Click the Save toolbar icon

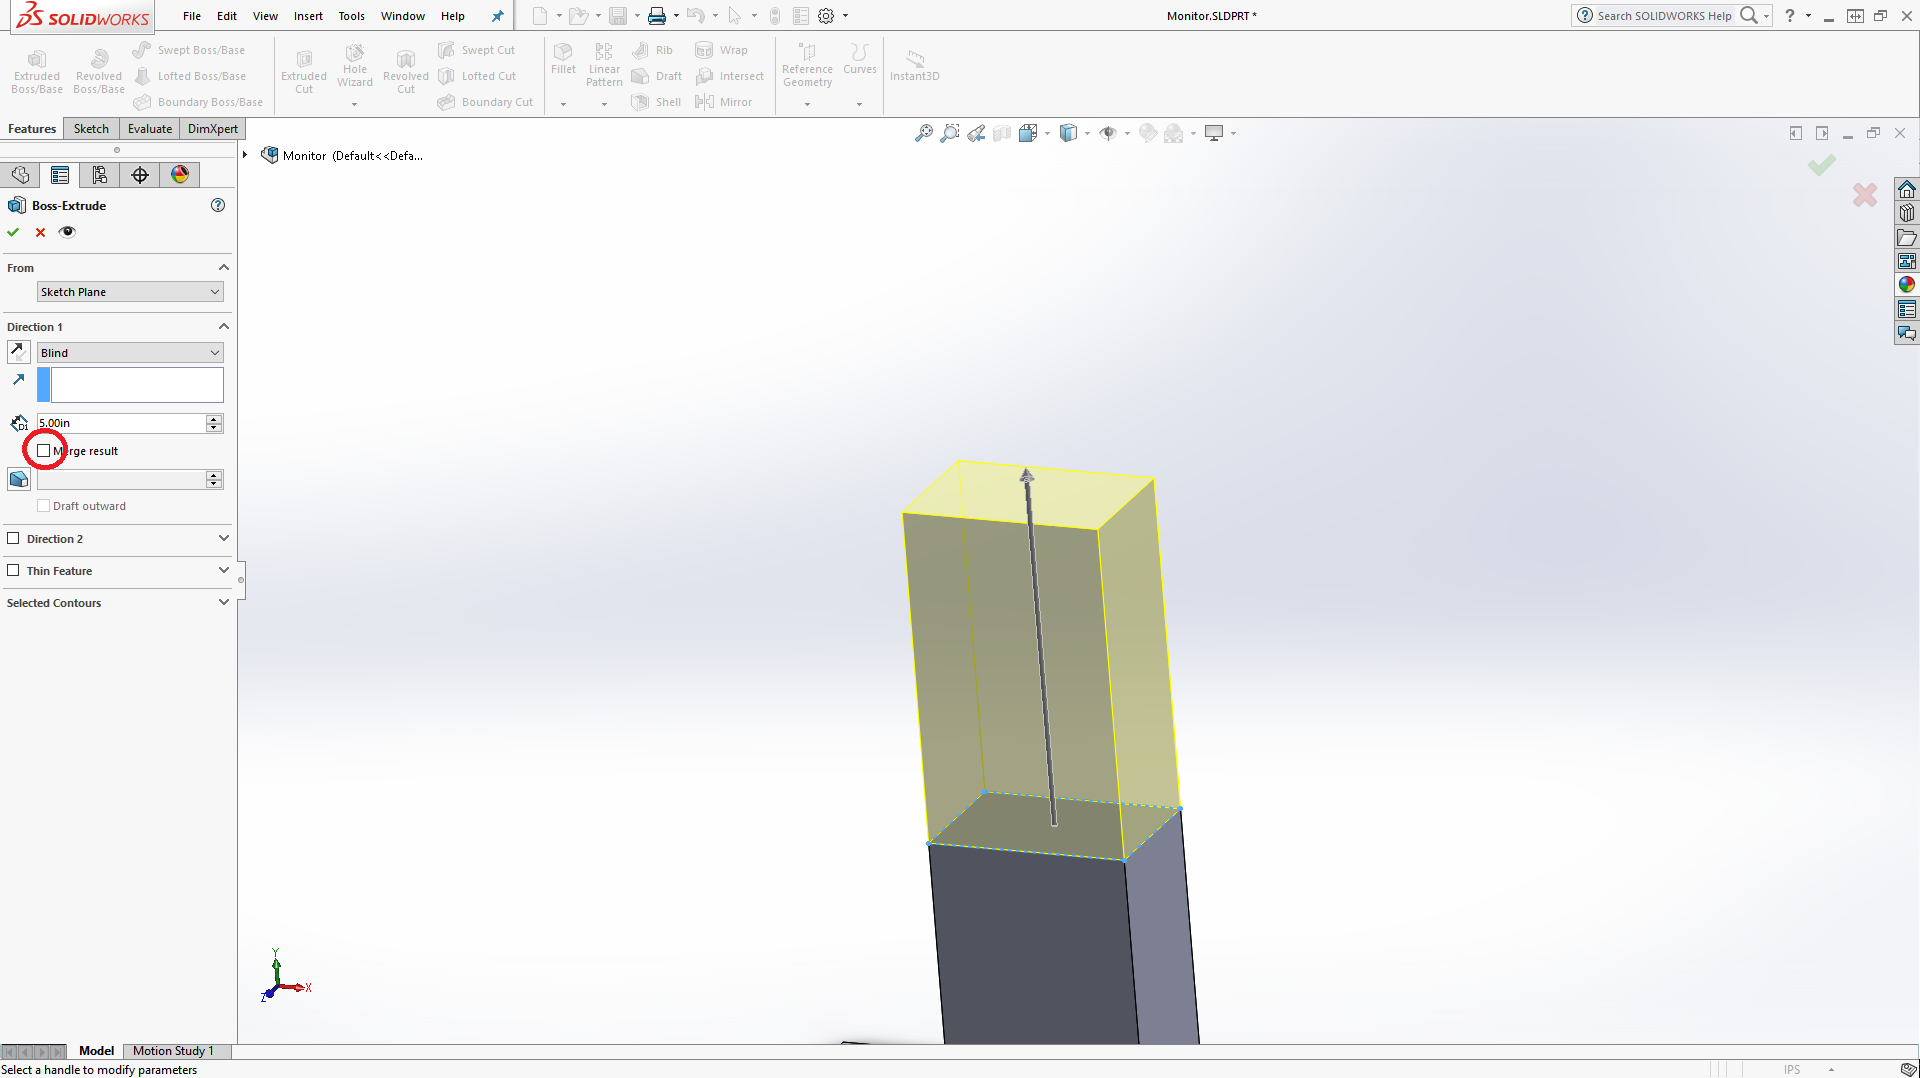pyautogui.click(x=618, y=16)
